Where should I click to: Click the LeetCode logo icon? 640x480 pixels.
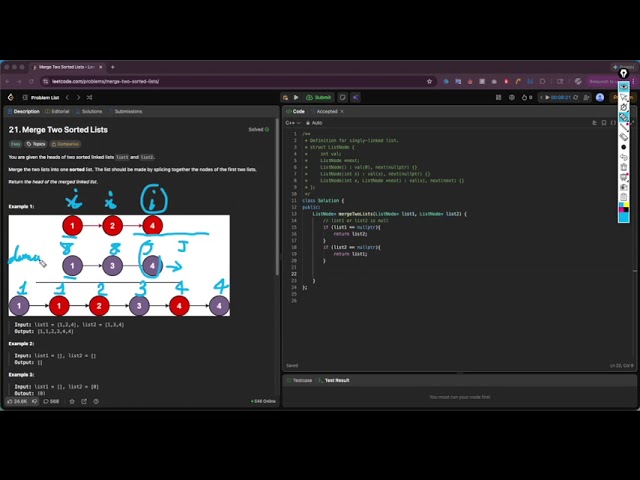11,97
